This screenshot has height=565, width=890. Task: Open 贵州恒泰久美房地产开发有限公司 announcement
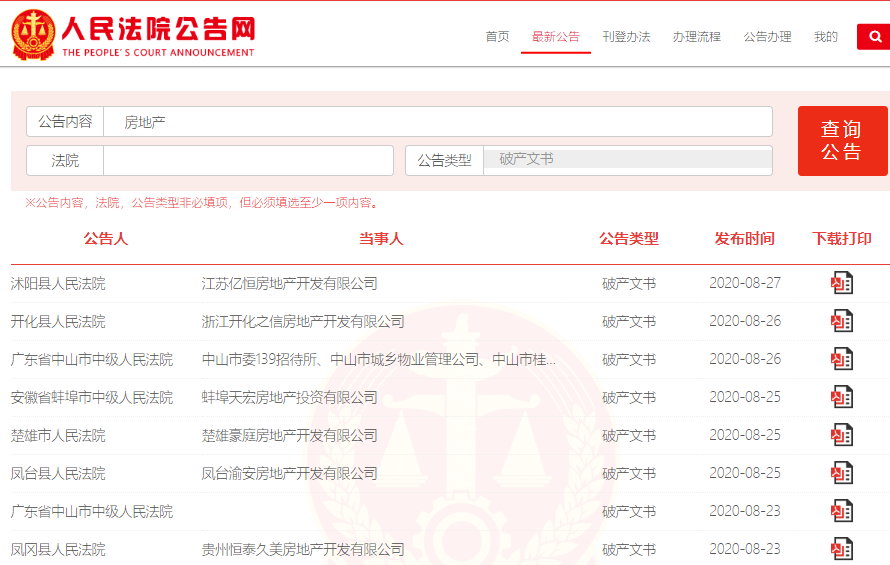(303, 550)
